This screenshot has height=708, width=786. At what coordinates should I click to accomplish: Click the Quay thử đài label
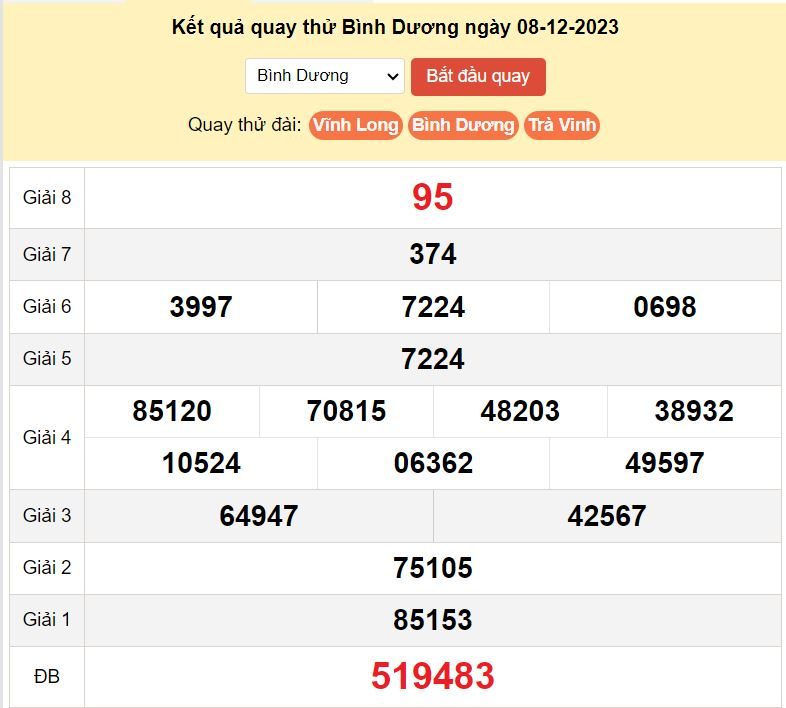[x=245, y=125]
